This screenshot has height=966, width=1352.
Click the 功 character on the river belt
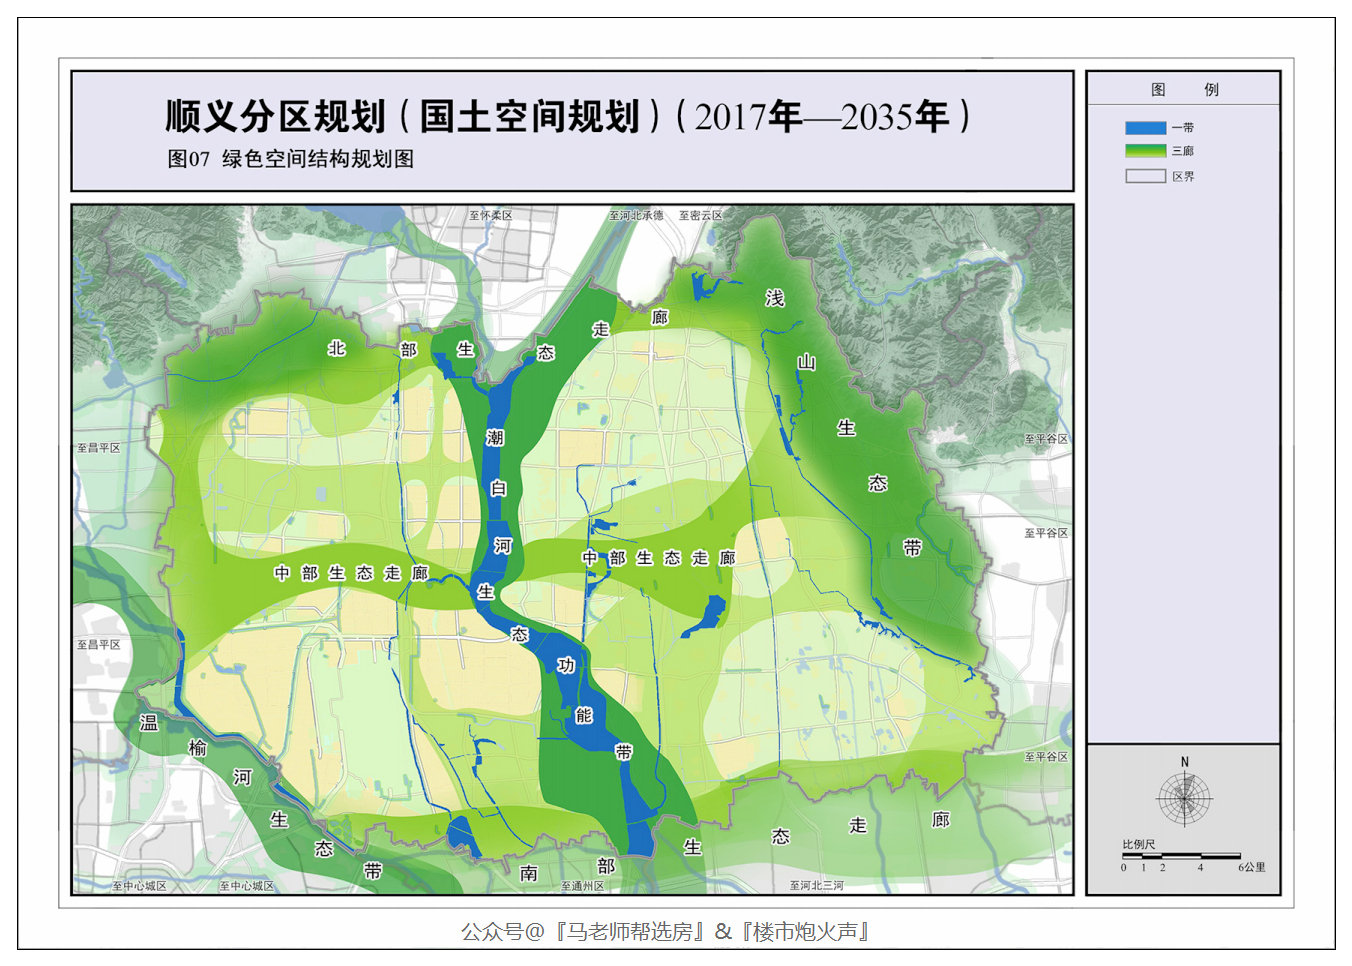pyautogui.click(x=566, y=665)
